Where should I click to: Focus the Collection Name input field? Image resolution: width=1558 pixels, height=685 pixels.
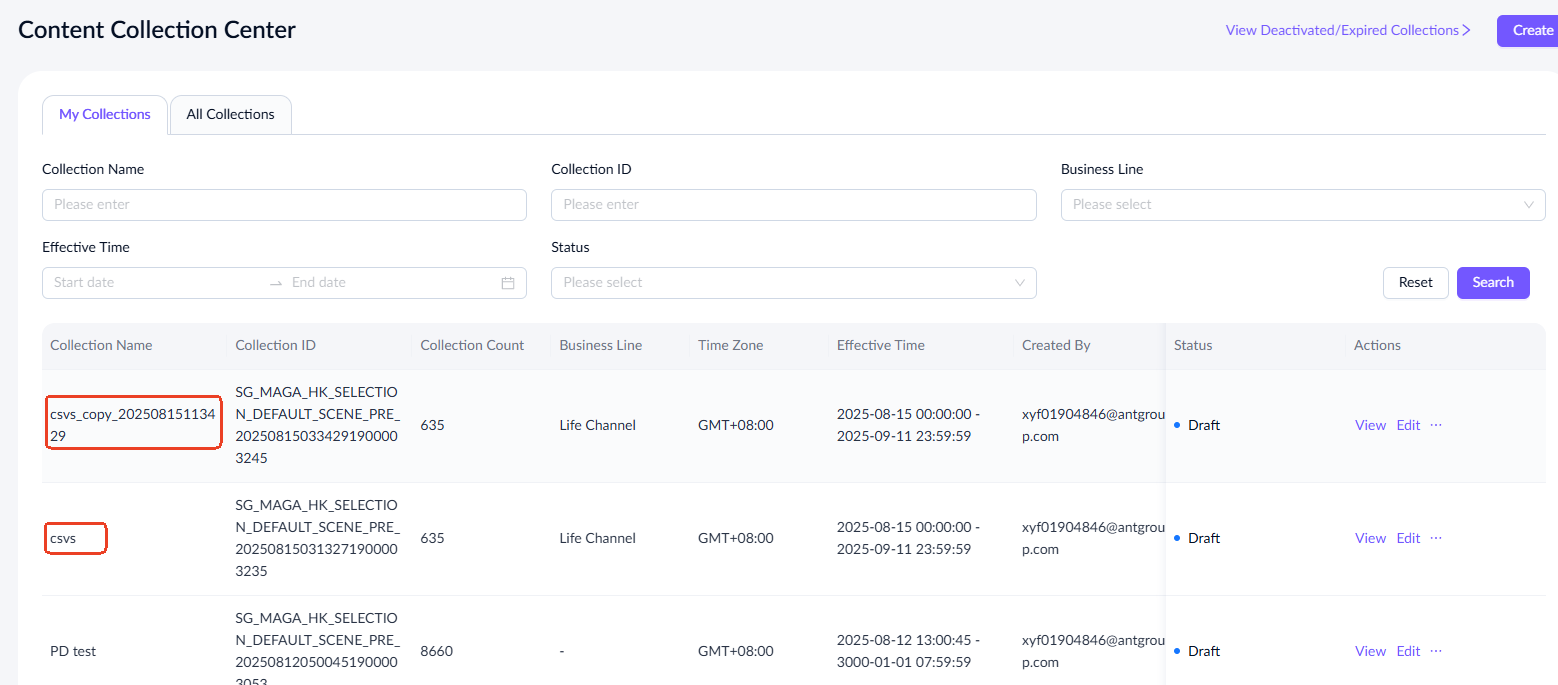[284, 205]
